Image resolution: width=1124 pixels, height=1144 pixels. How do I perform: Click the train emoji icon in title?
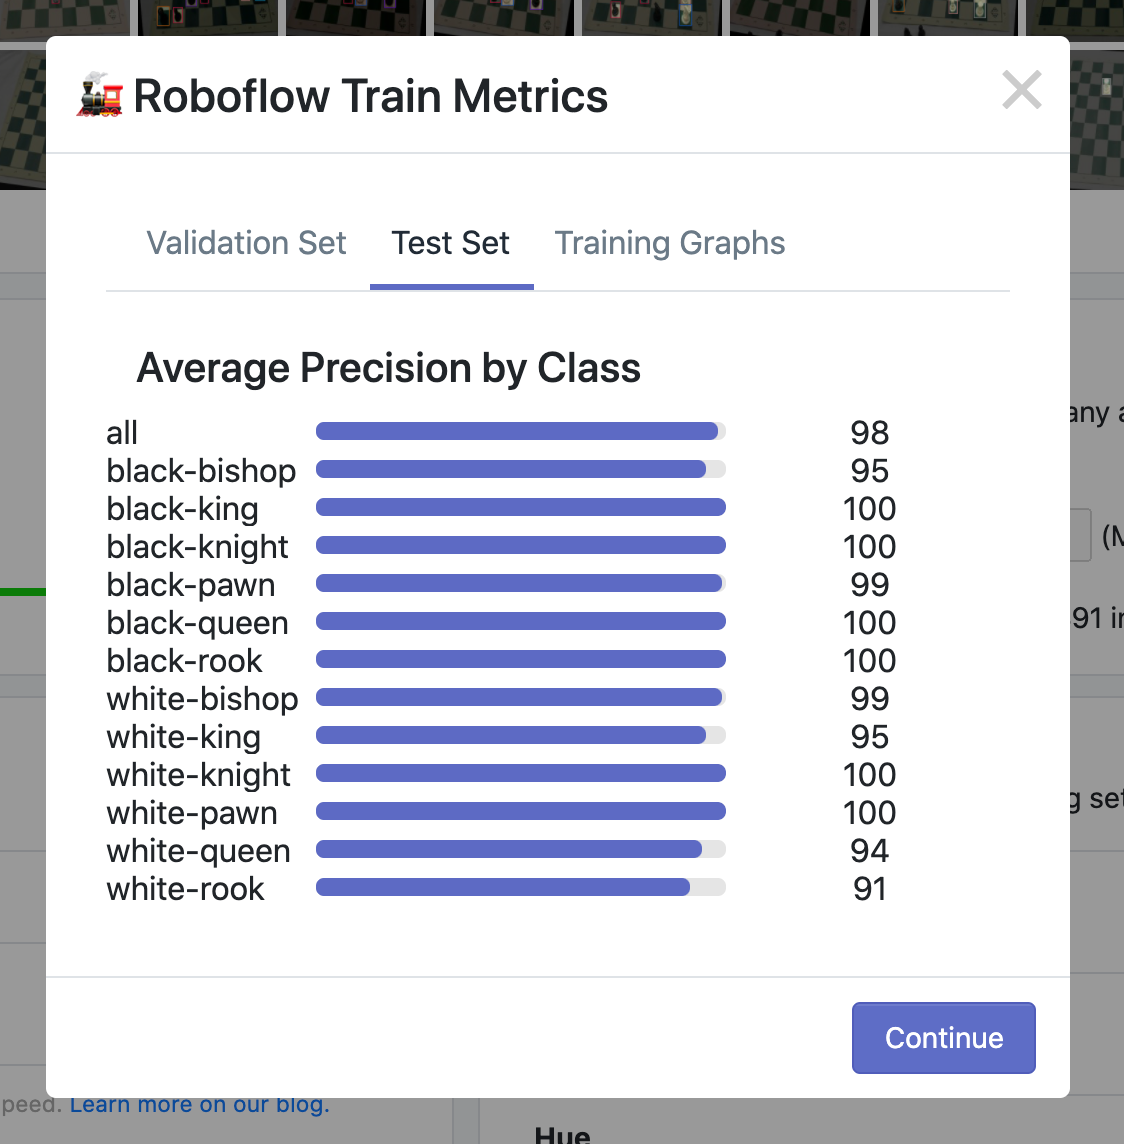pos(100,95)
